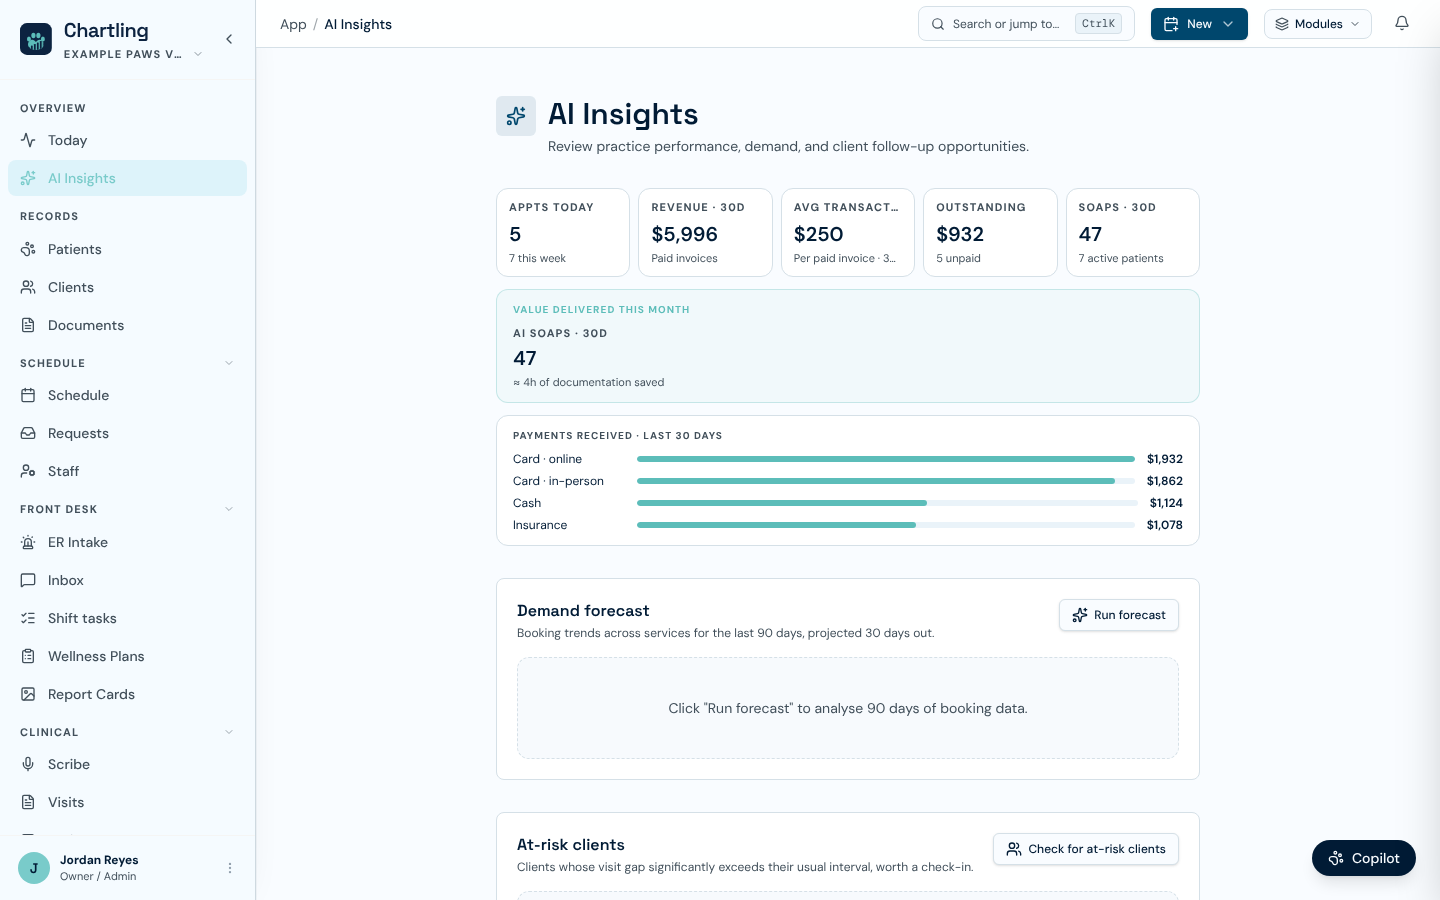Open the Outstanding $932 stat card

[x=990, y=232]
